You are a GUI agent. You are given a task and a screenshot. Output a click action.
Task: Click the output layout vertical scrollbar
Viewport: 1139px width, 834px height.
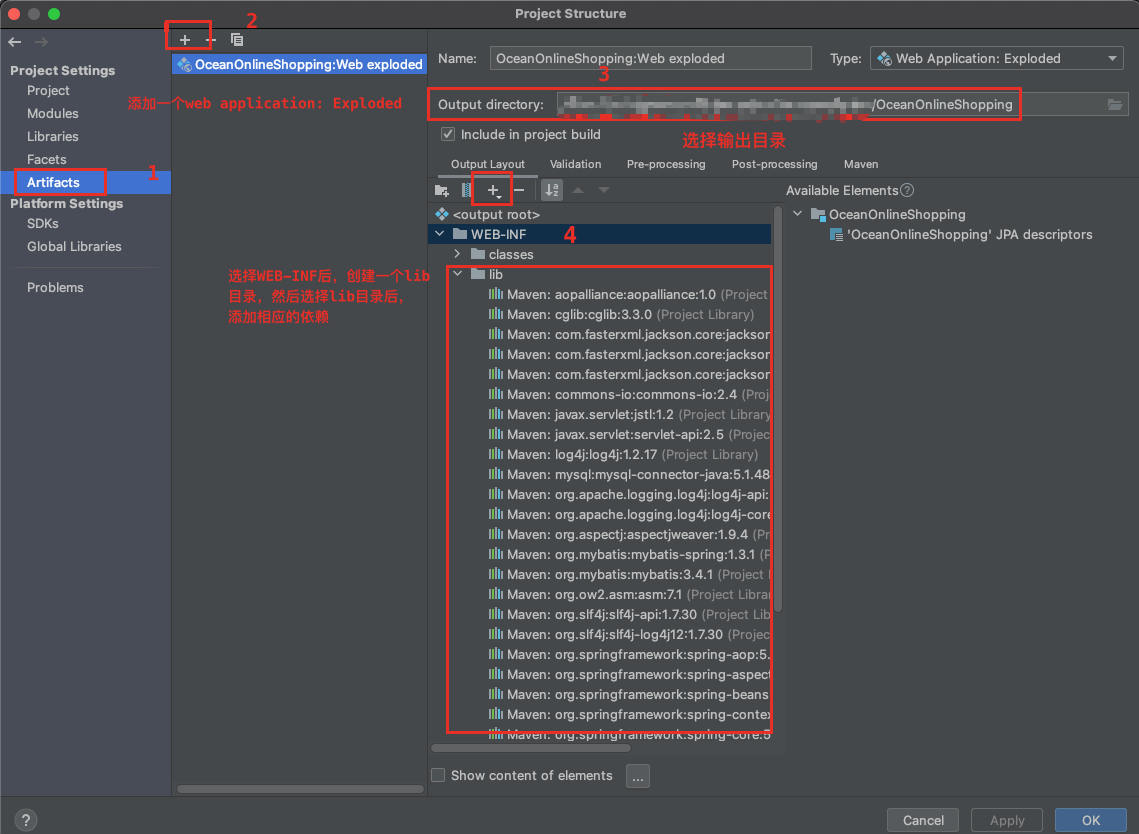(777, 408)
